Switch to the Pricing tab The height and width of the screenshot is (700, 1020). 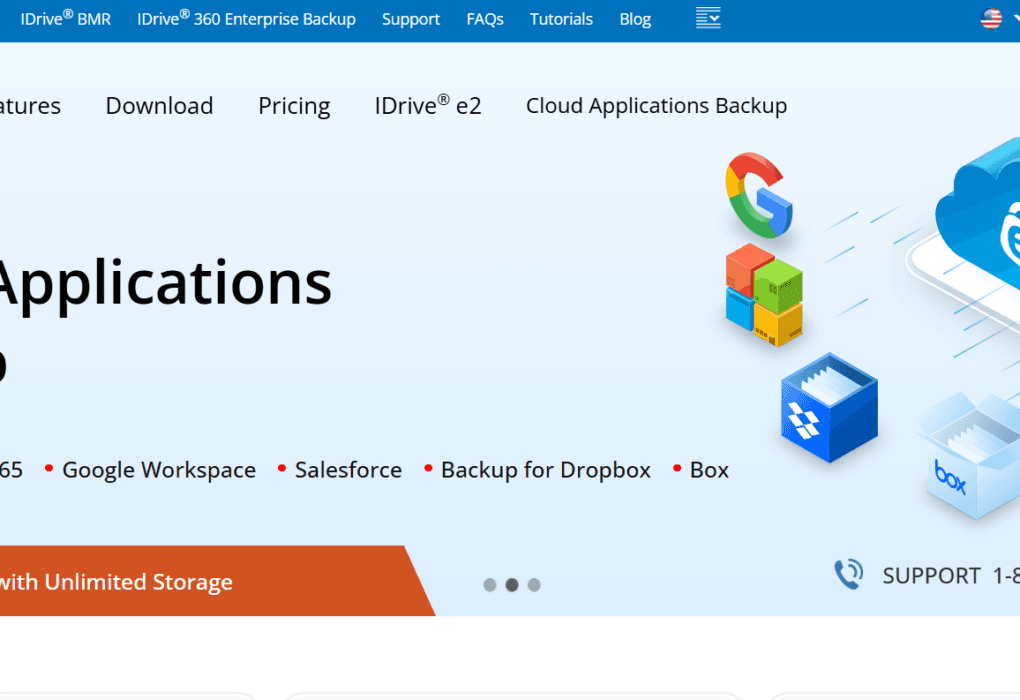pyautogui.click(x=294, y=105)
